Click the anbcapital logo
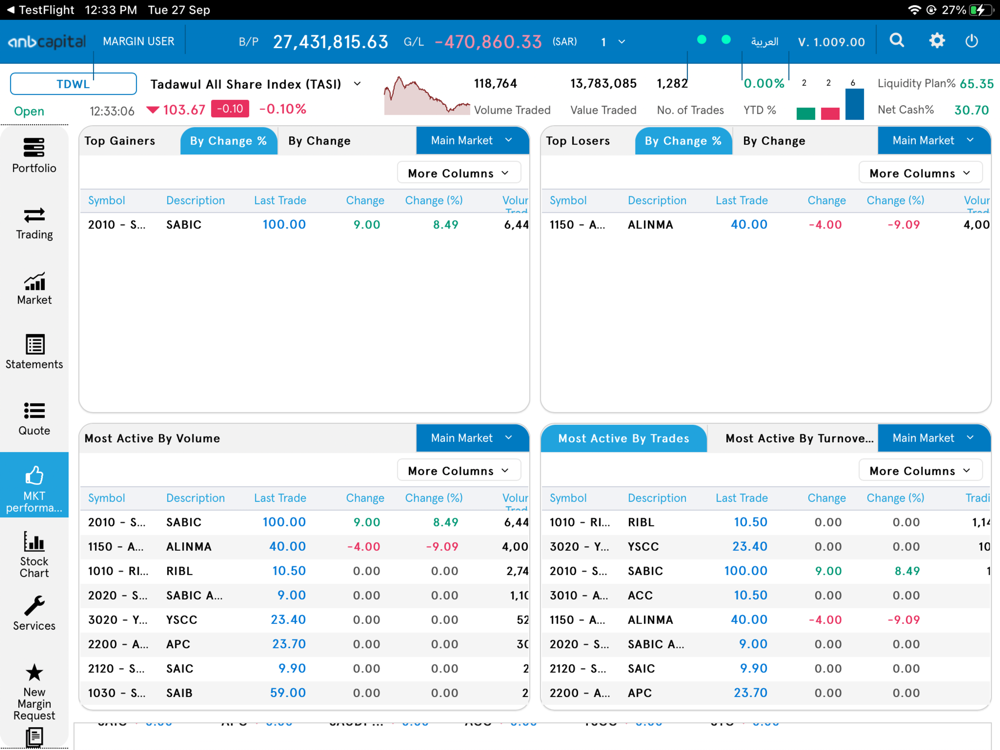This screenshot has height=750, width=1000. (46, 42)
